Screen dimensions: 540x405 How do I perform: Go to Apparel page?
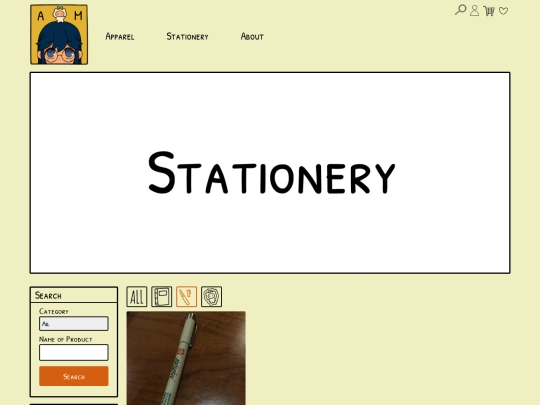coord(120,36)
